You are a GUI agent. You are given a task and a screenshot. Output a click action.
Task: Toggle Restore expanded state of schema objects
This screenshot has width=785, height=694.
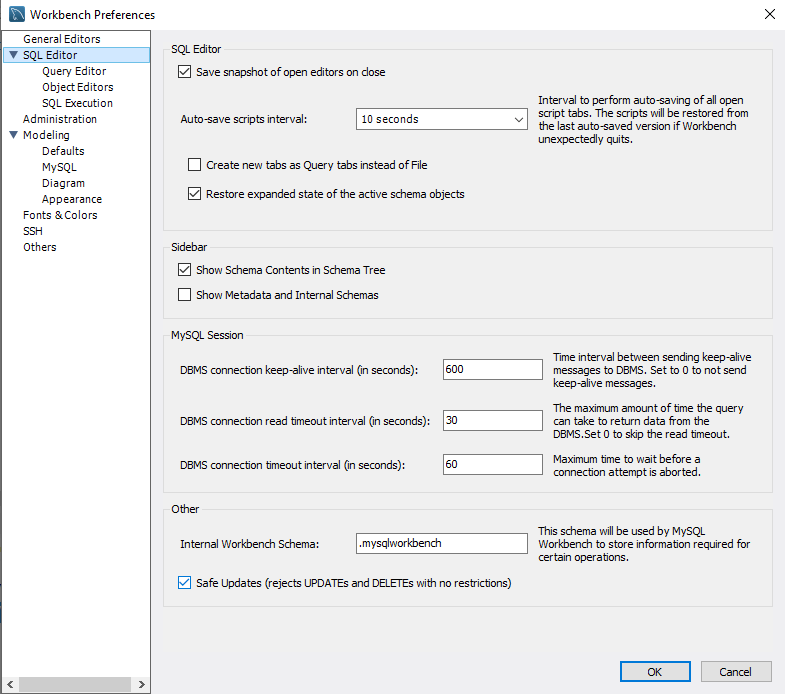pyautogui.click(x=194, y=194)
